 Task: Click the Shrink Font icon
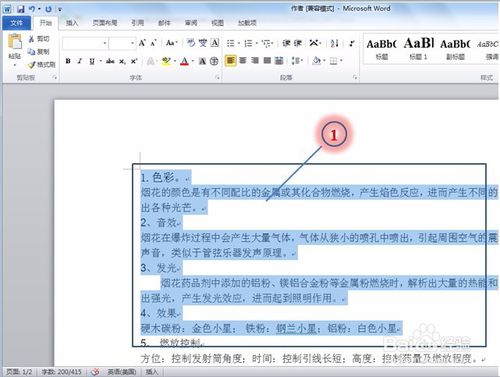pos(153,43)
